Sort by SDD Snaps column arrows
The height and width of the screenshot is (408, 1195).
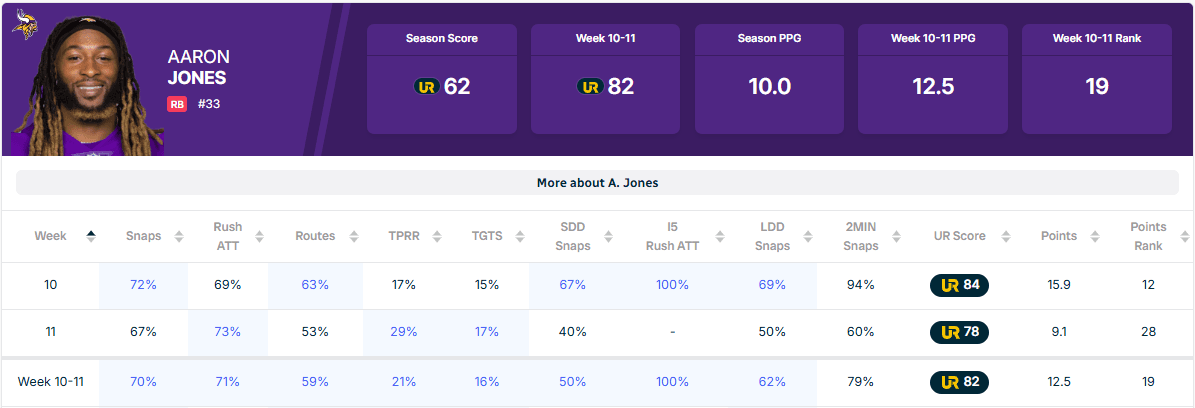pos(609,237)
